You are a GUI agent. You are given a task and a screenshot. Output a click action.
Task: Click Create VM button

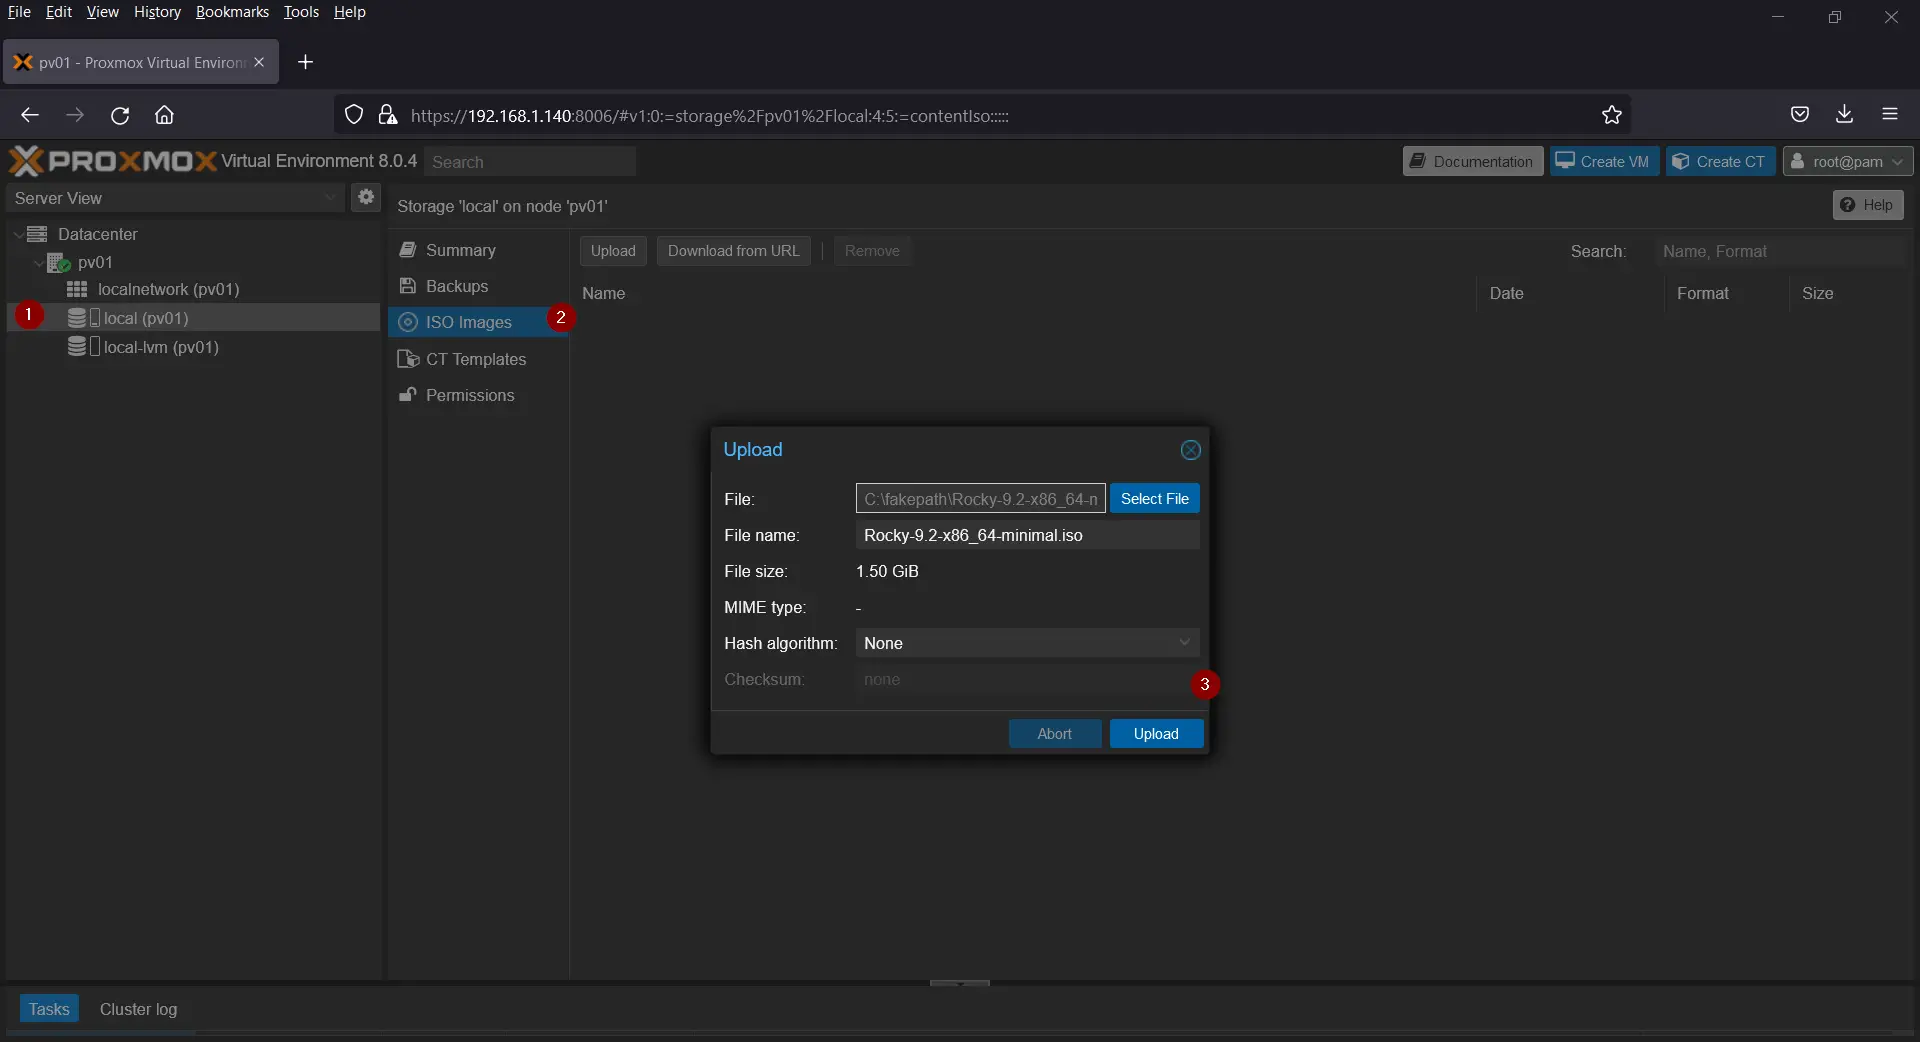tap(1604, 161)
